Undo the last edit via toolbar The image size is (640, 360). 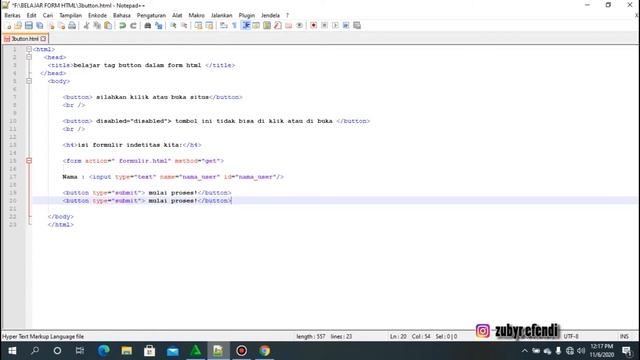122,26
